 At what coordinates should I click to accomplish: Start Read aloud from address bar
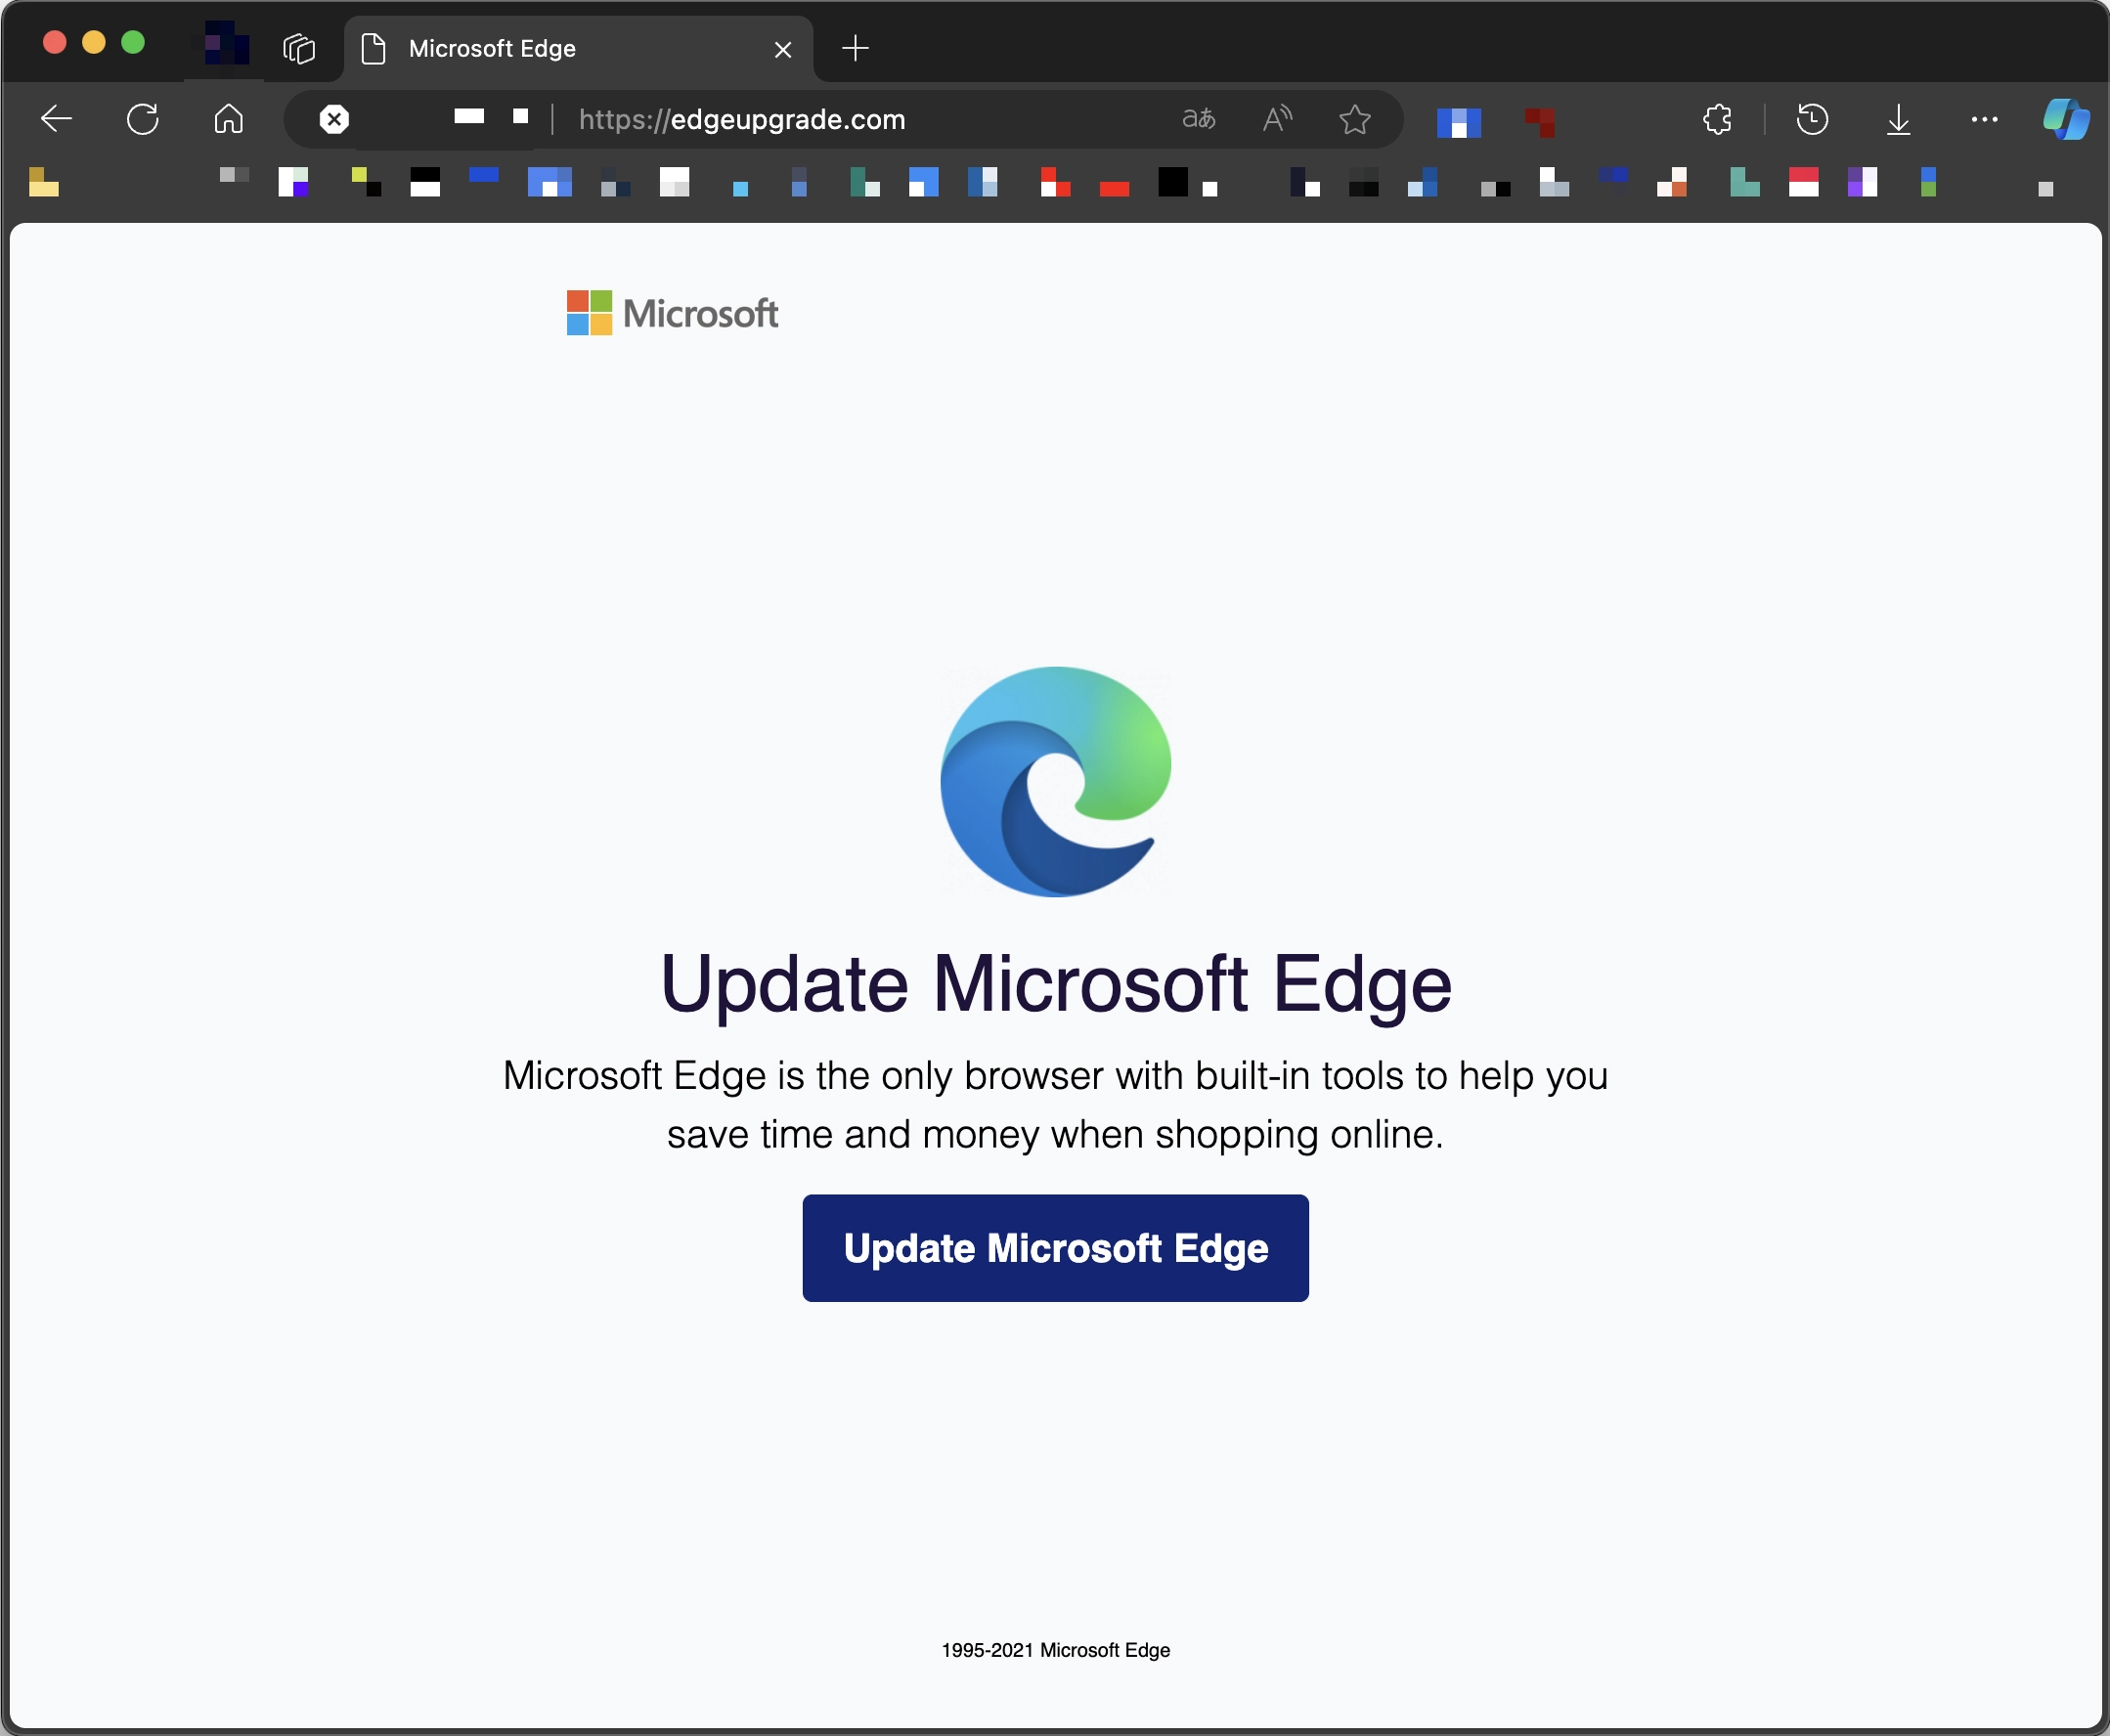(1277, 119)
